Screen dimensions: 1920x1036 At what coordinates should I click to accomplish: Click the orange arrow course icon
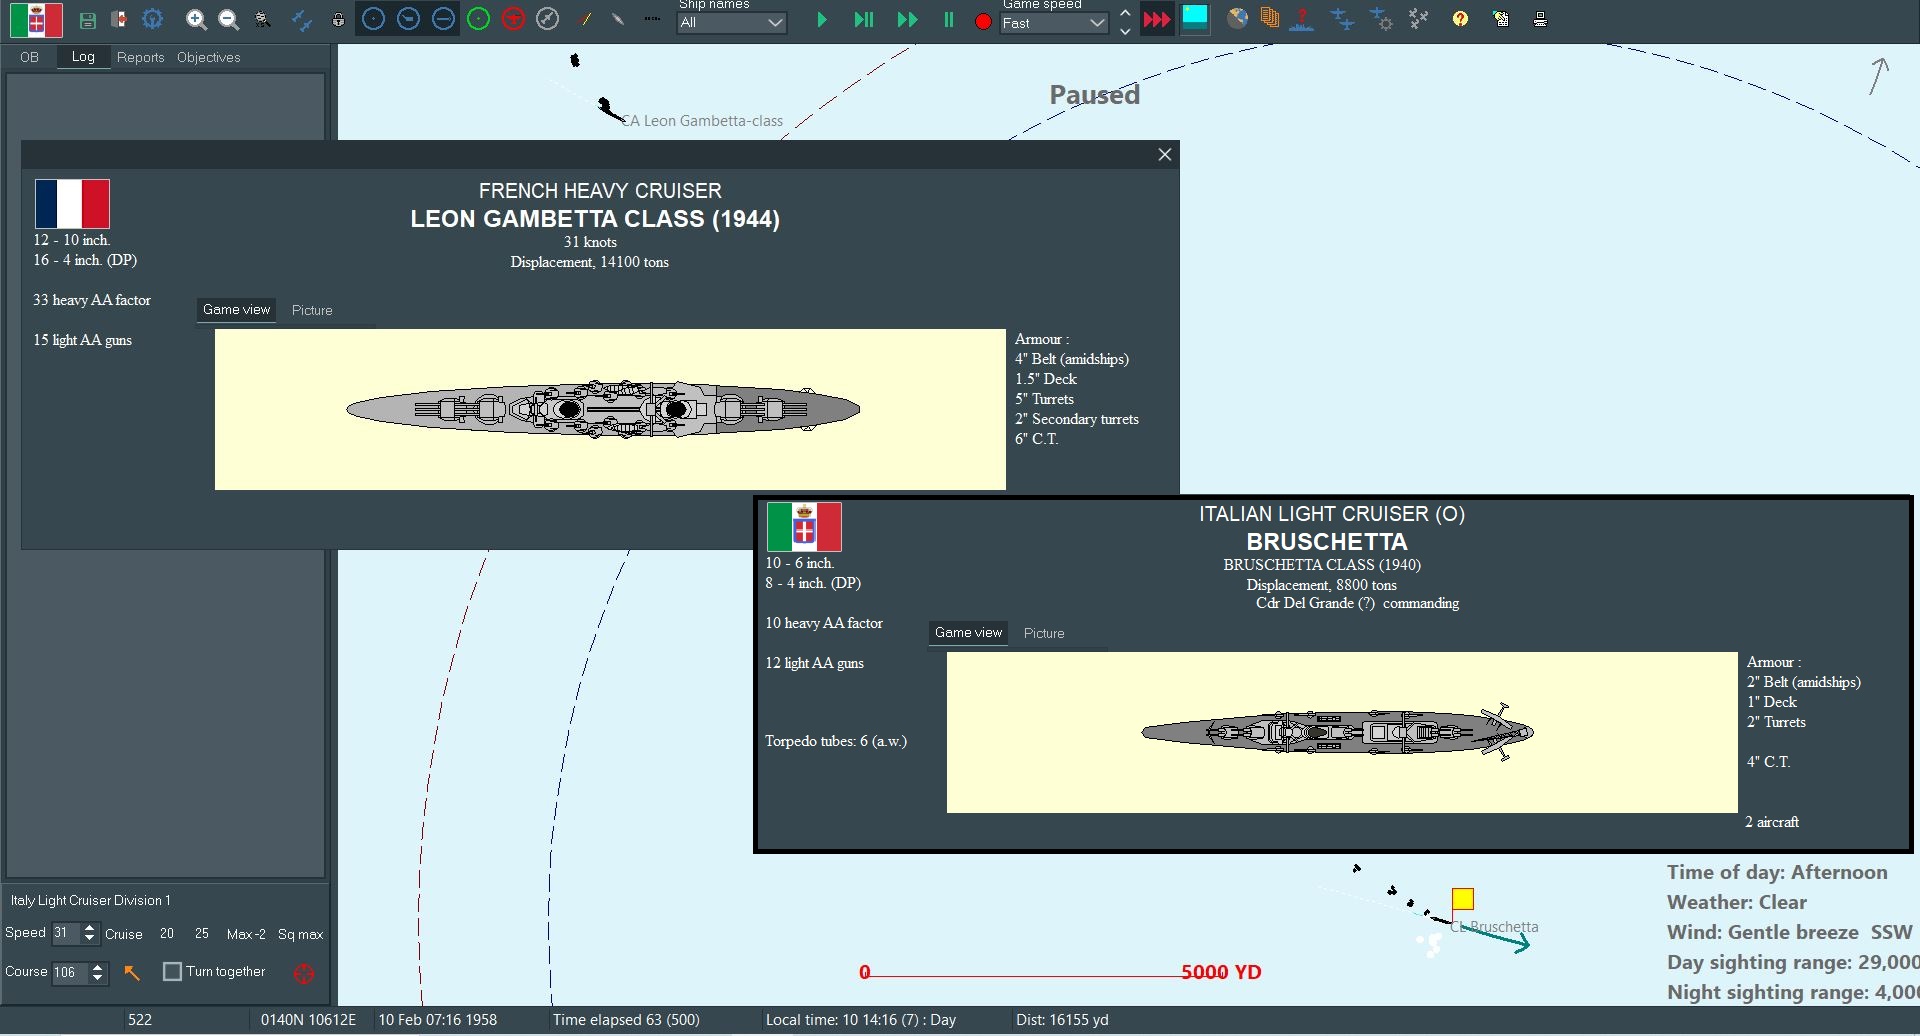(x=132, y=972)
